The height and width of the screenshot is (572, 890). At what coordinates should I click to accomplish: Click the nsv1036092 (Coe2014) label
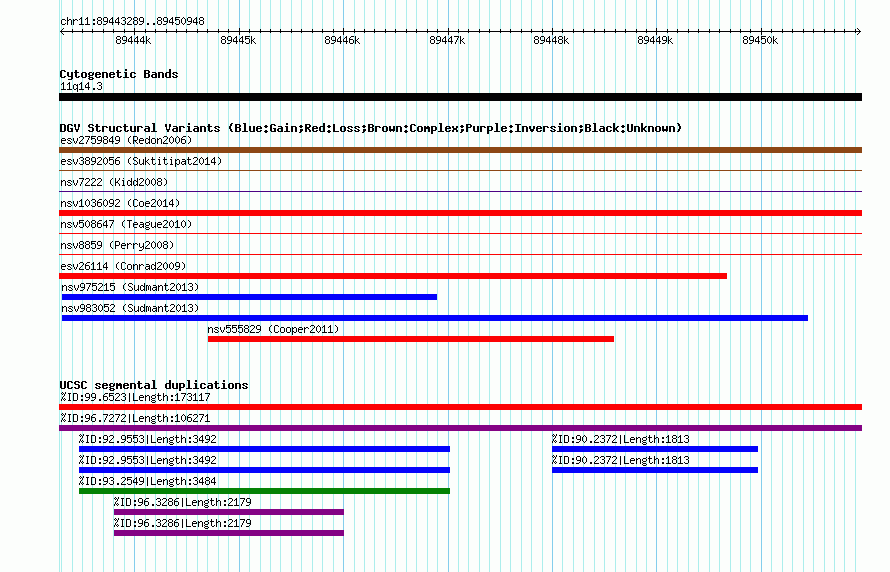click(120, 203)
